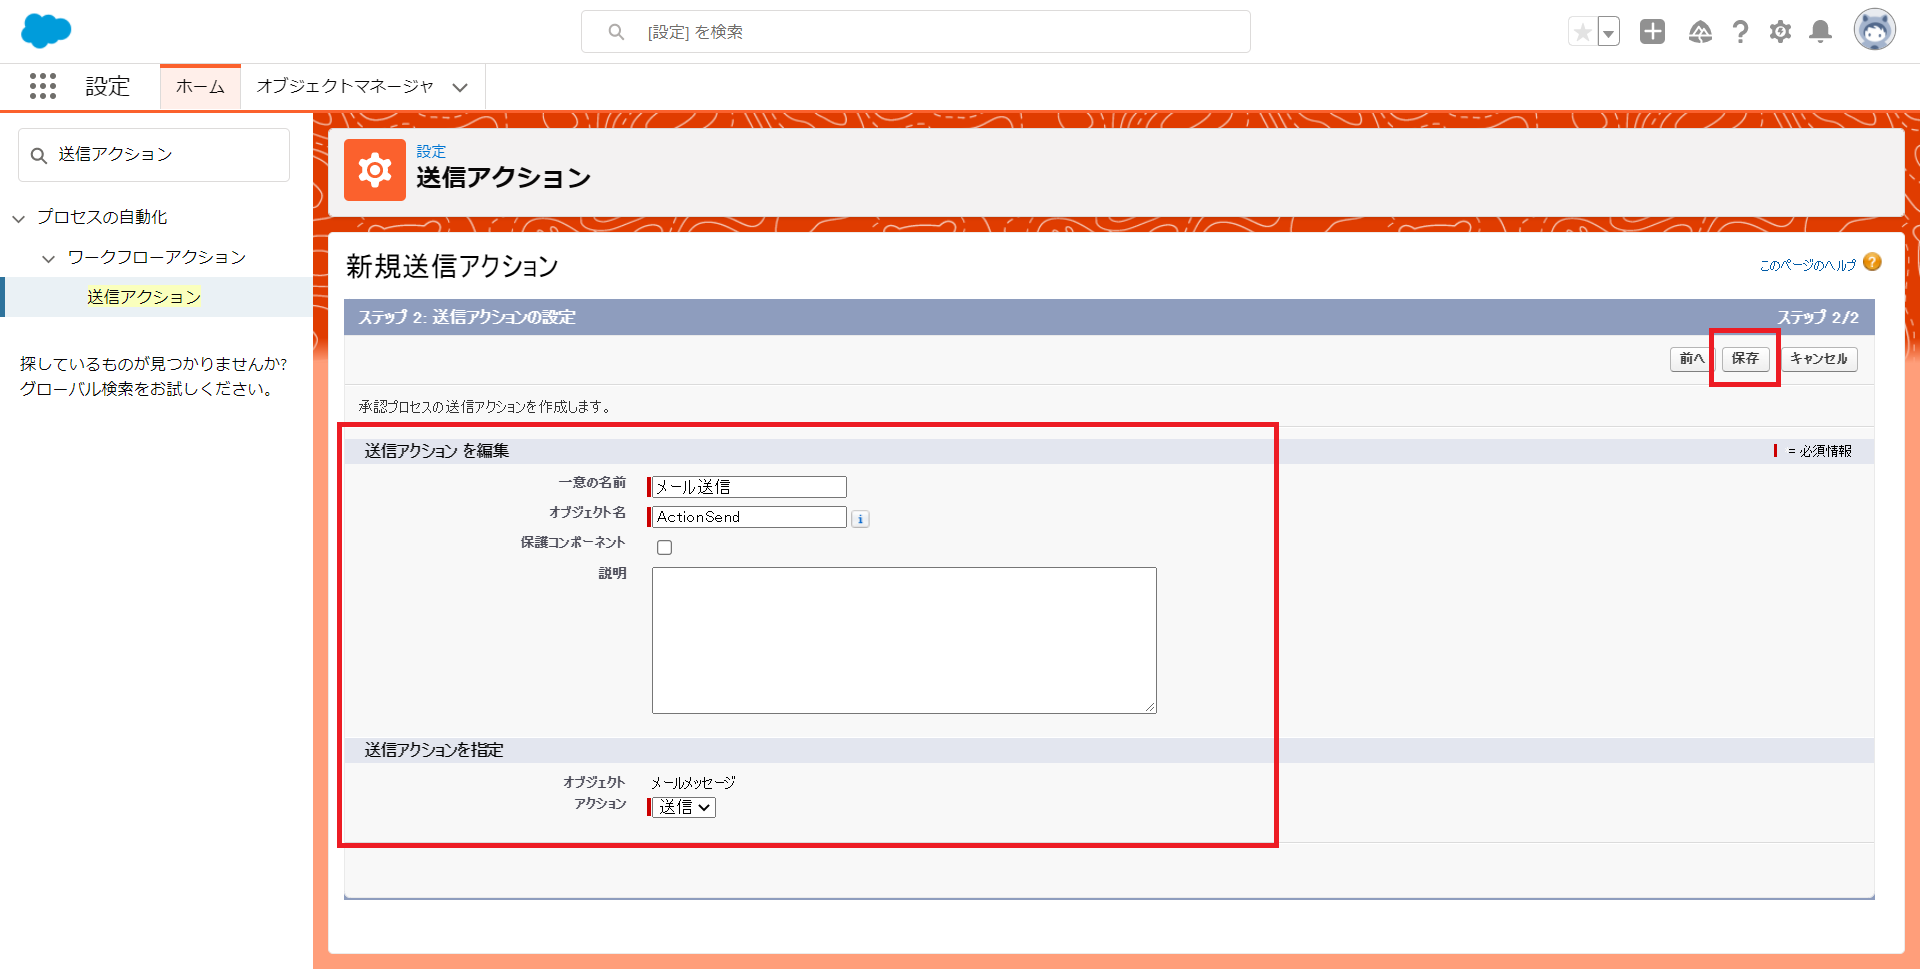The width and height of the screenshot is (1920, 969).
Task: Open the notifications bell
Action: click(x=1821, y=32)
